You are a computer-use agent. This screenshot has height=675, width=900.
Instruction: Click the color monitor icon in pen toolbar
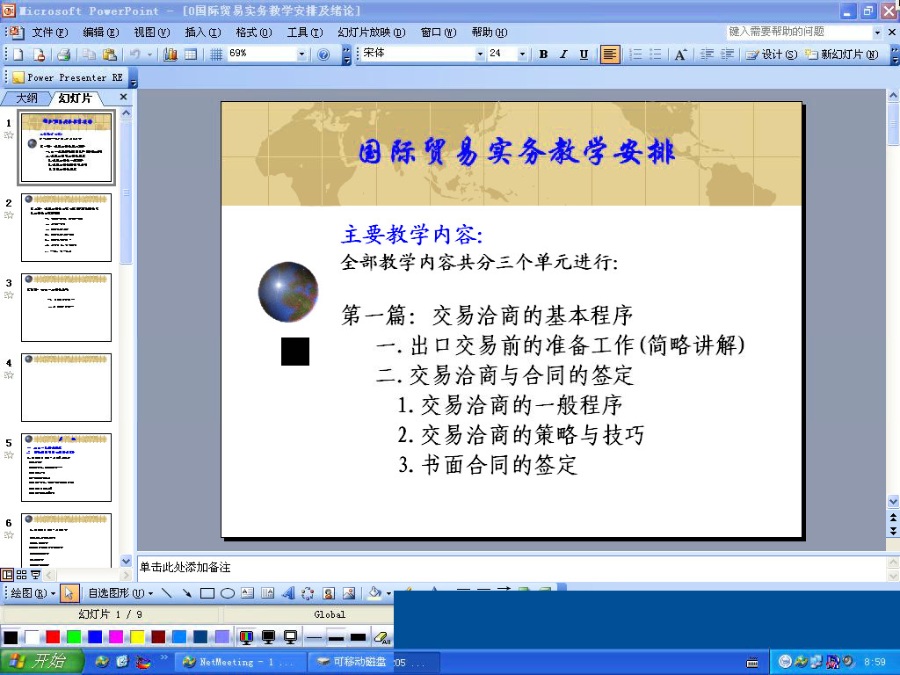tap(246, 637)
